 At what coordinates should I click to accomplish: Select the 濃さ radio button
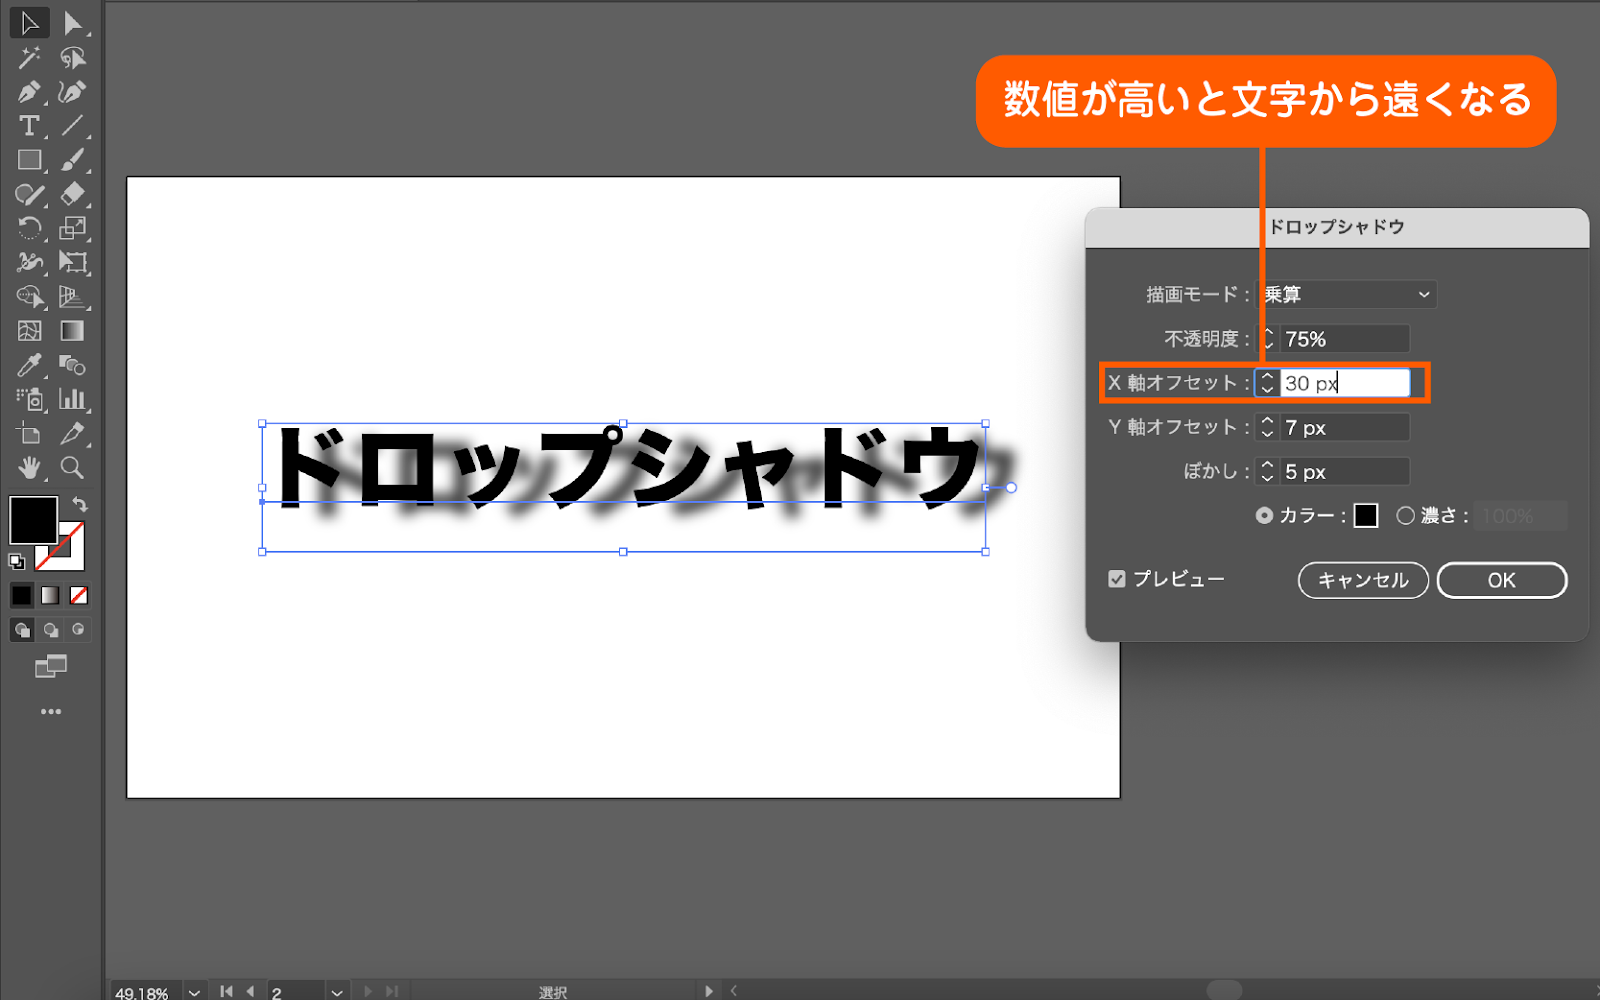[x=1406, y=516]
